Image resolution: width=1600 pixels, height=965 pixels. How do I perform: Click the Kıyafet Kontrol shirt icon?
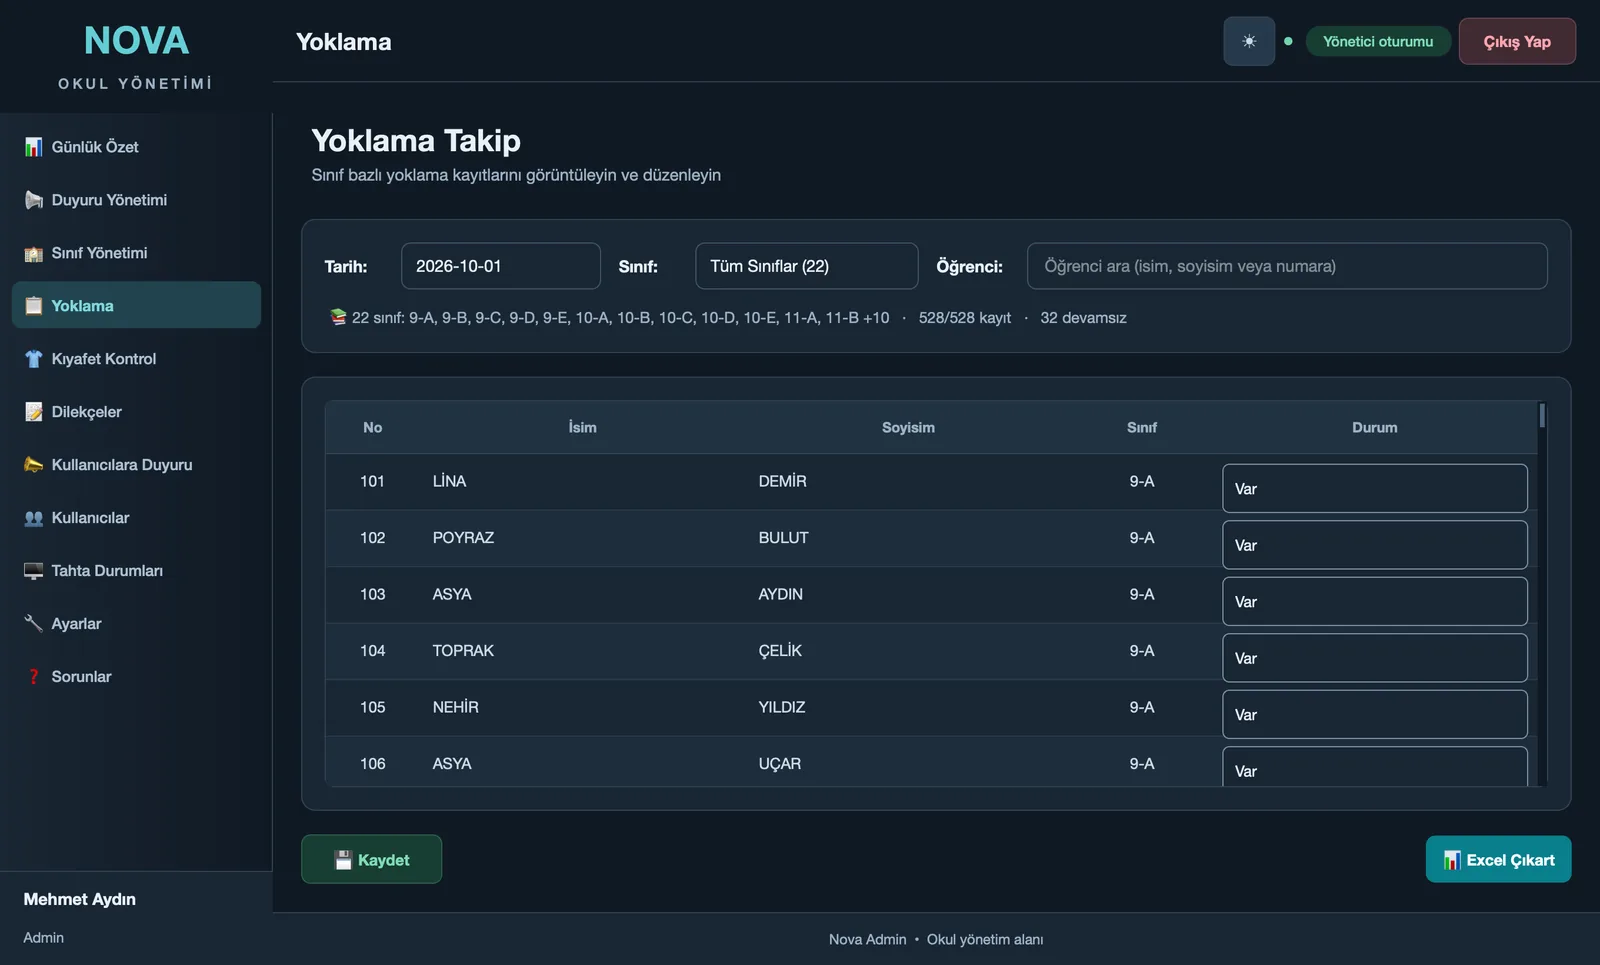pos(34,359)
